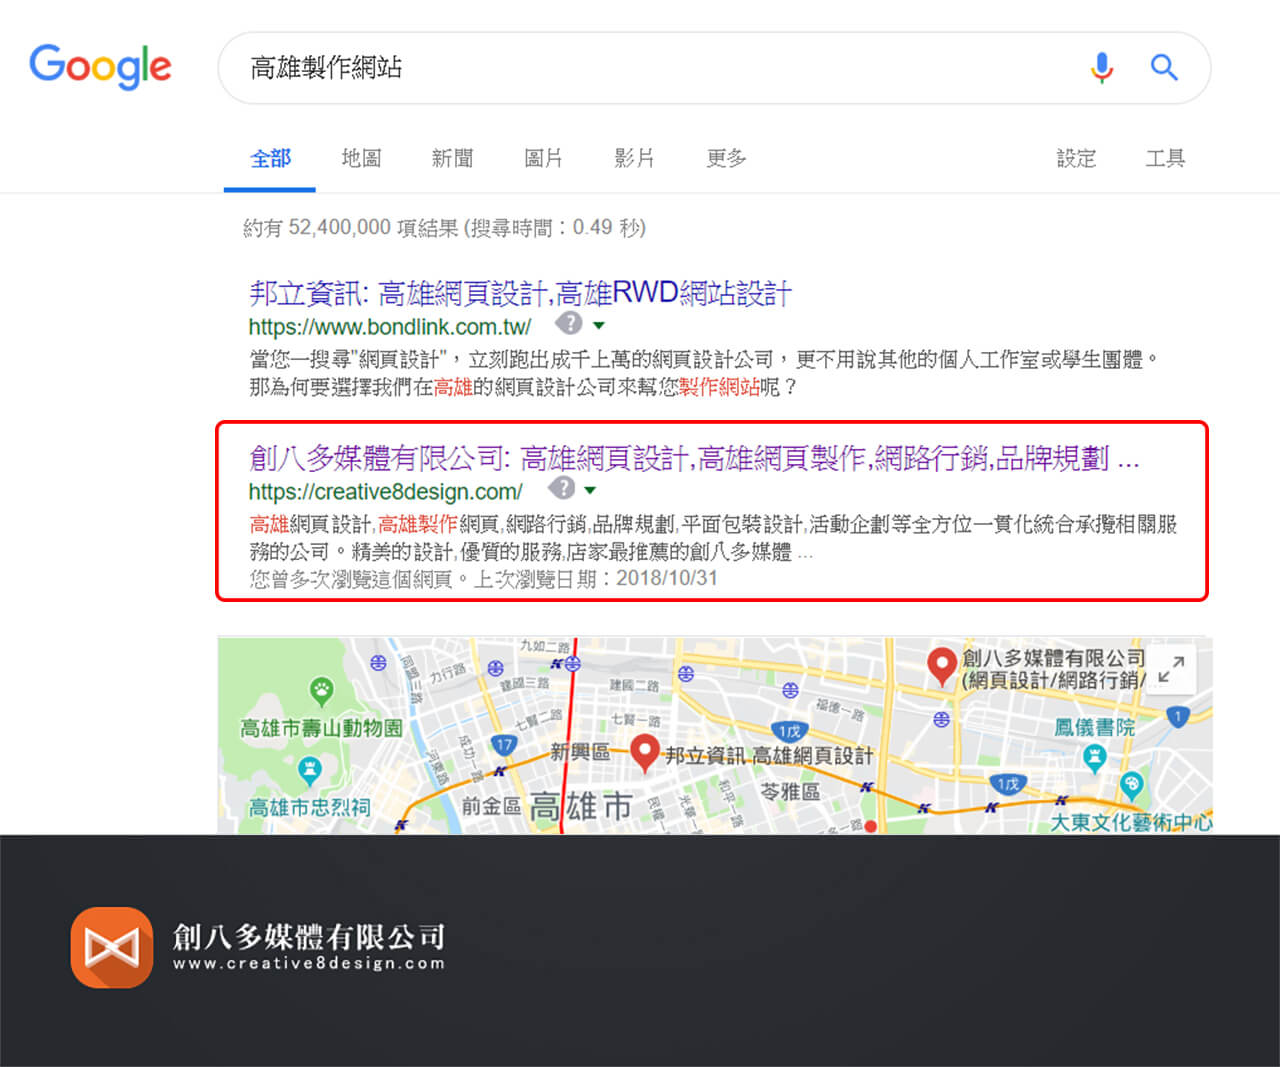Click the 上次瀏覽日期：2018/10/31 text
Viewport: 1280px width, 1067px height.
595,578
